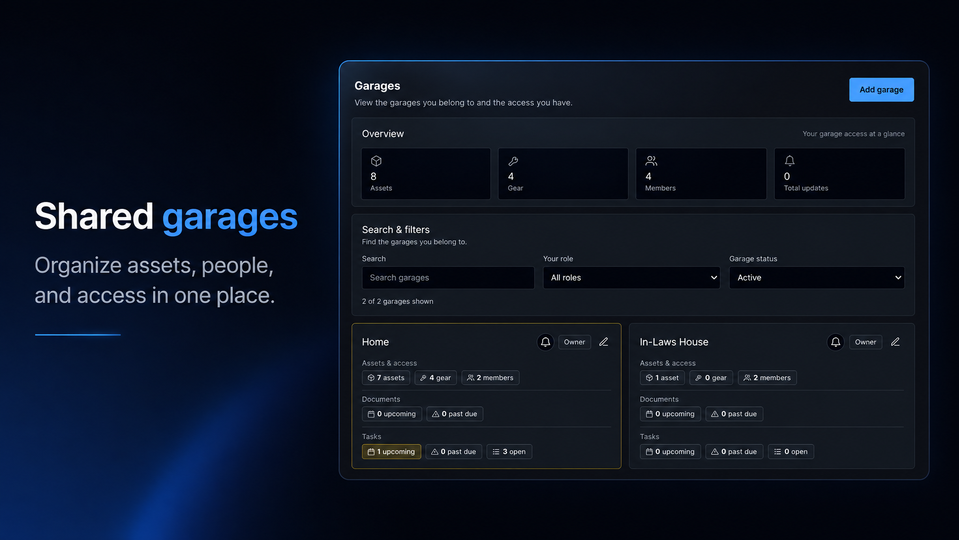Screen dimensions: 959x540
Task: Click the Owner badge on In-Laws House
Action: click(x=865, y=342)
